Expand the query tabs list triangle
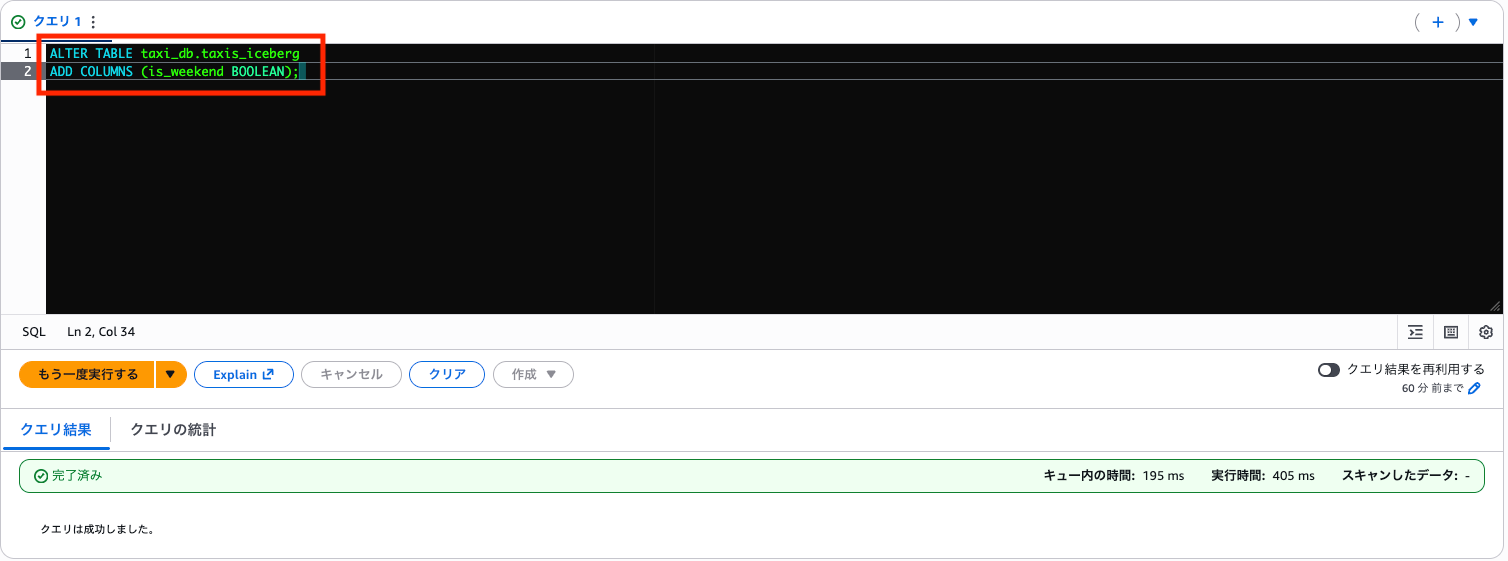 (1473, 22)
